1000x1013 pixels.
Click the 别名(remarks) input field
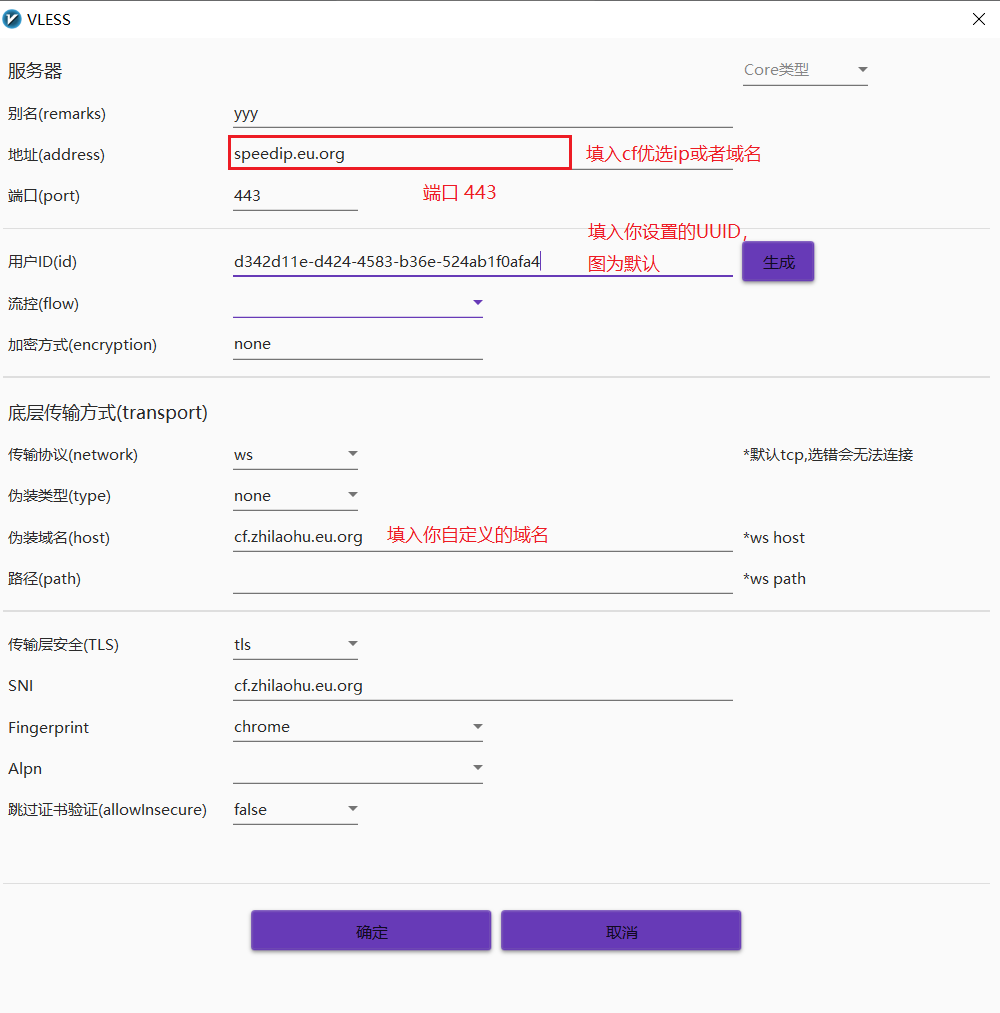(482, 114)
